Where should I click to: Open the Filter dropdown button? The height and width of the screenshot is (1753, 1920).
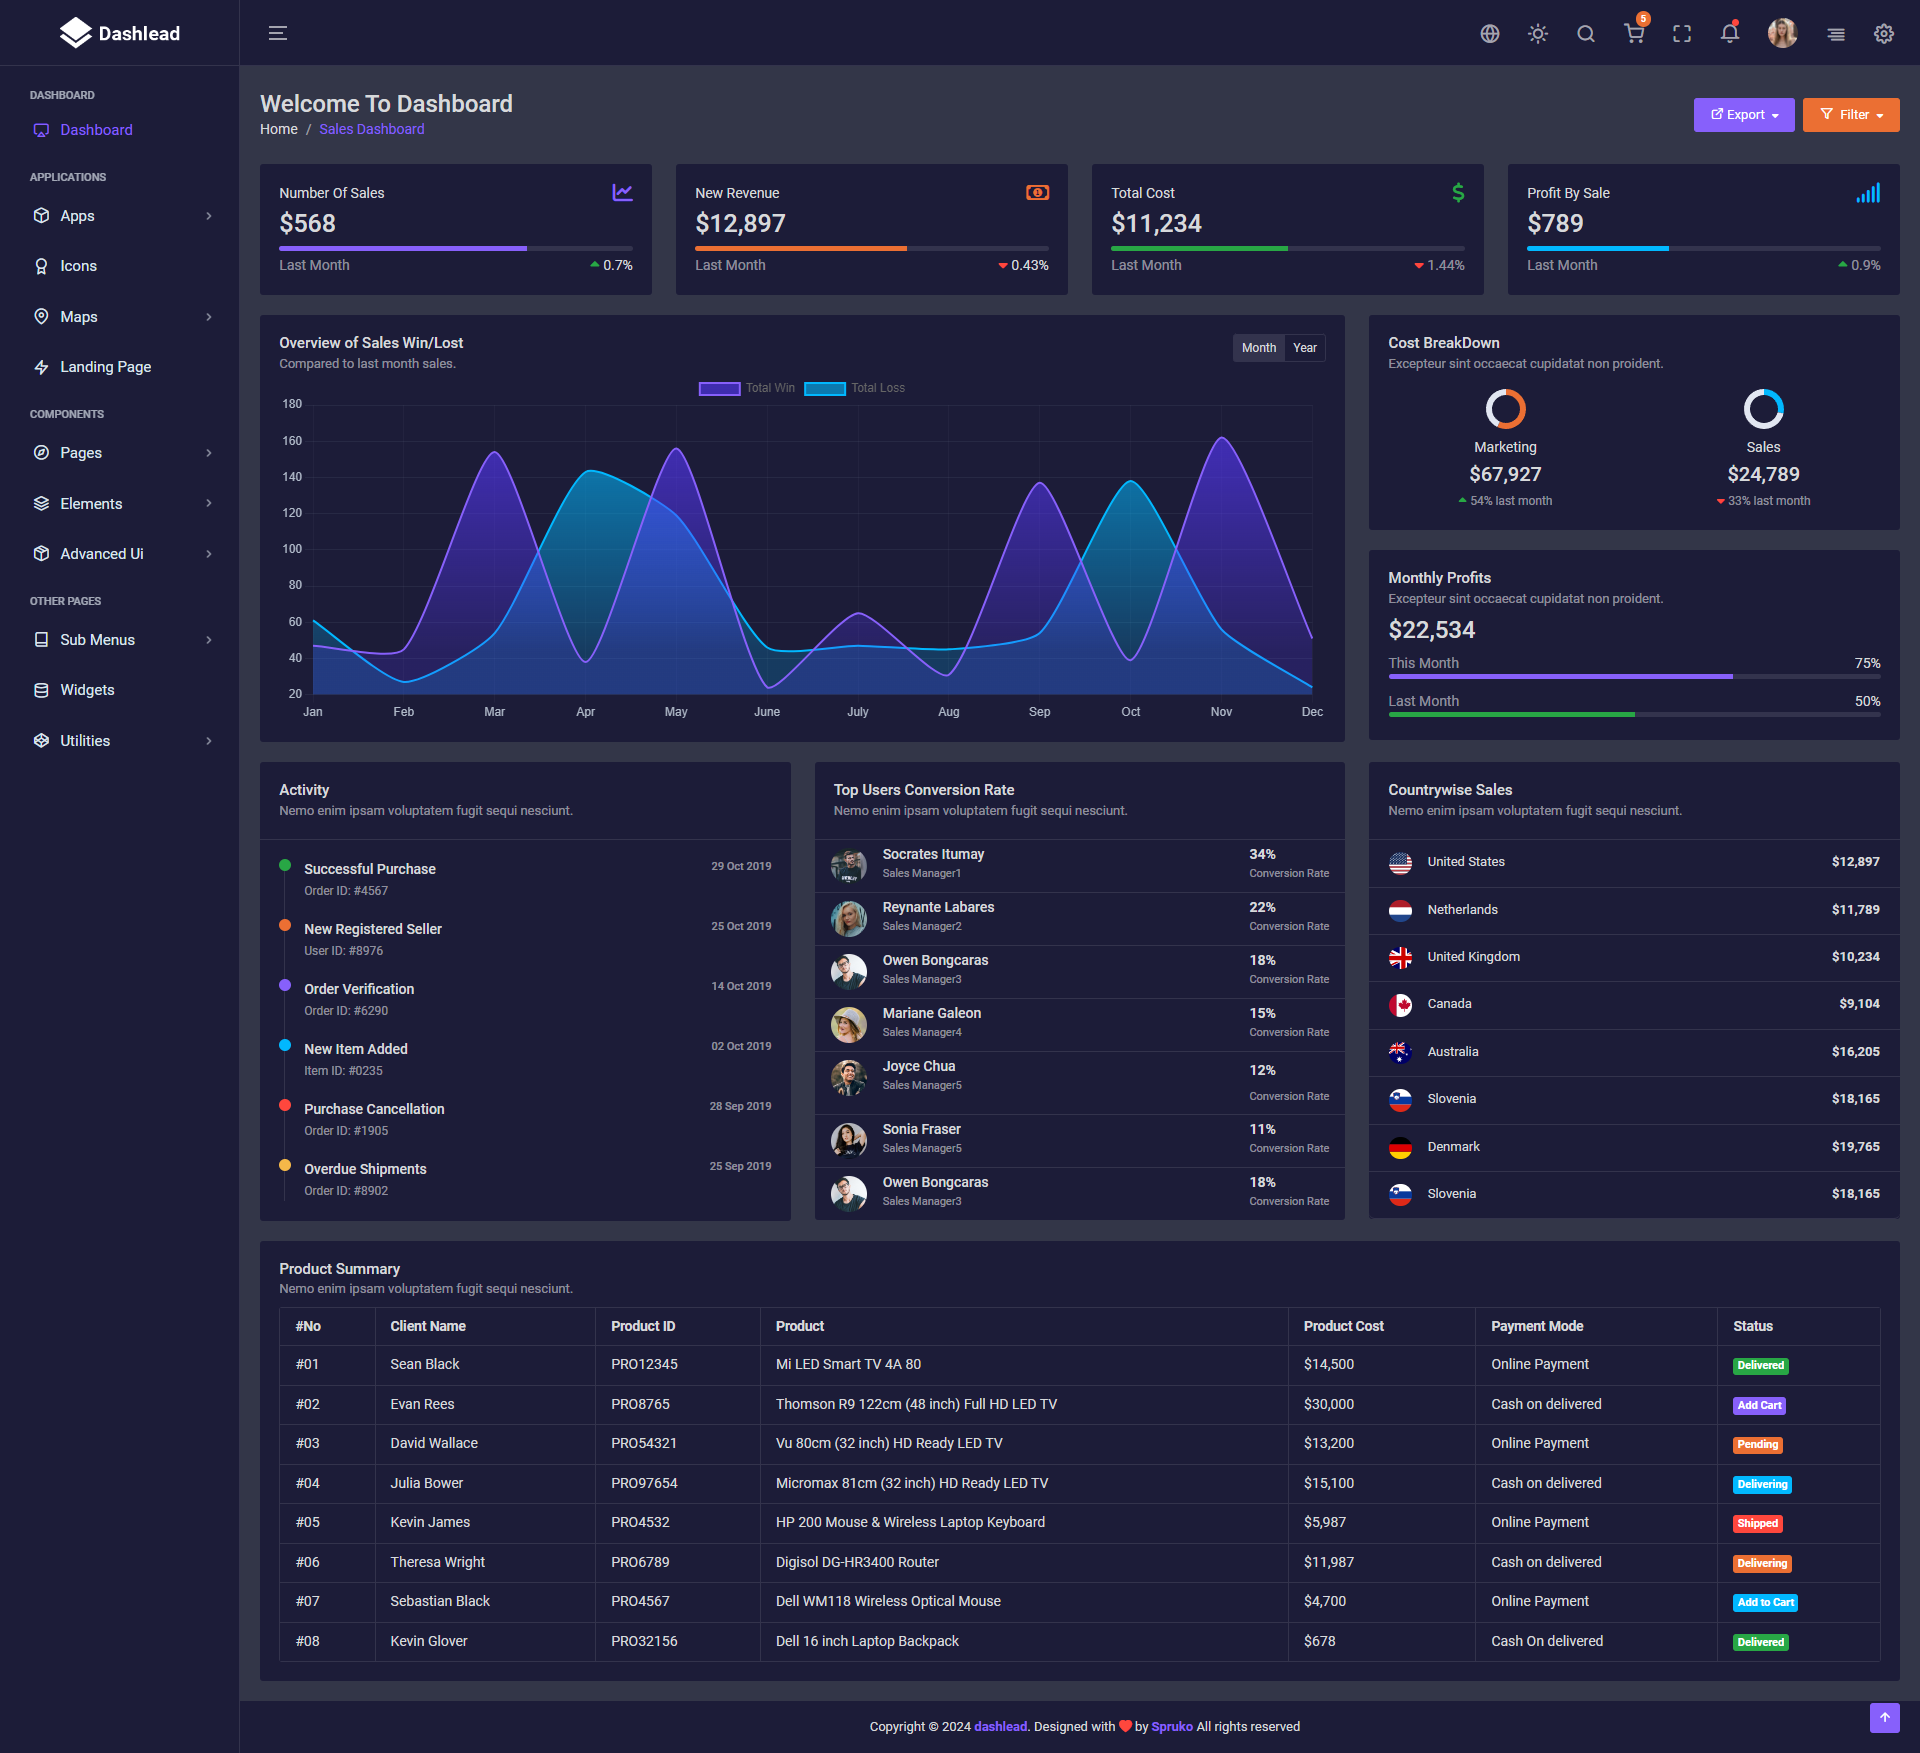pyautogui.click(x=1851, y=115)
